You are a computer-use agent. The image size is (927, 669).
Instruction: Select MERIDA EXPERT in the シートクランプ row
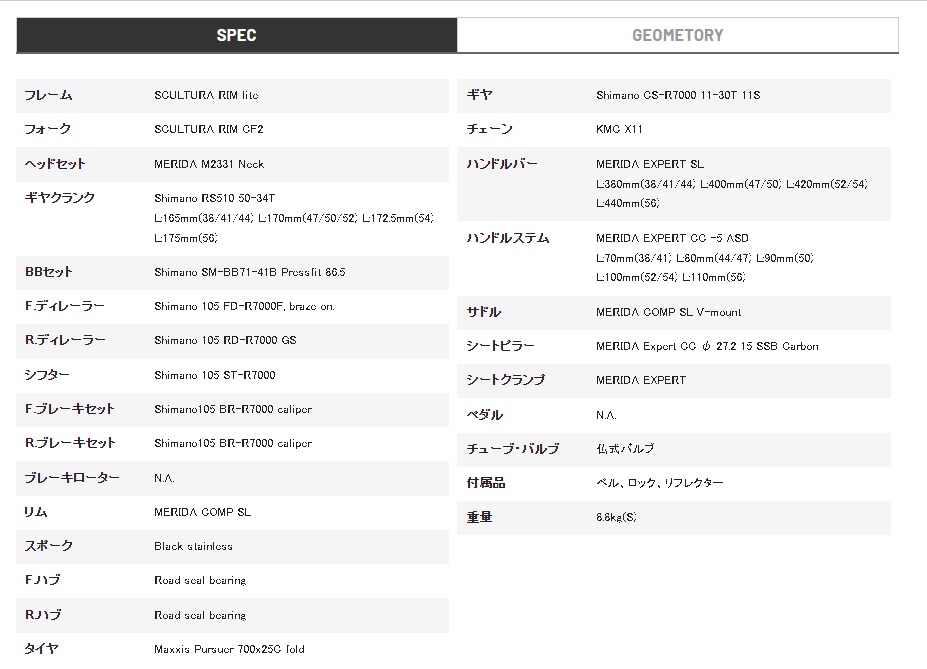pyautogui.click(x=641, y=380)
